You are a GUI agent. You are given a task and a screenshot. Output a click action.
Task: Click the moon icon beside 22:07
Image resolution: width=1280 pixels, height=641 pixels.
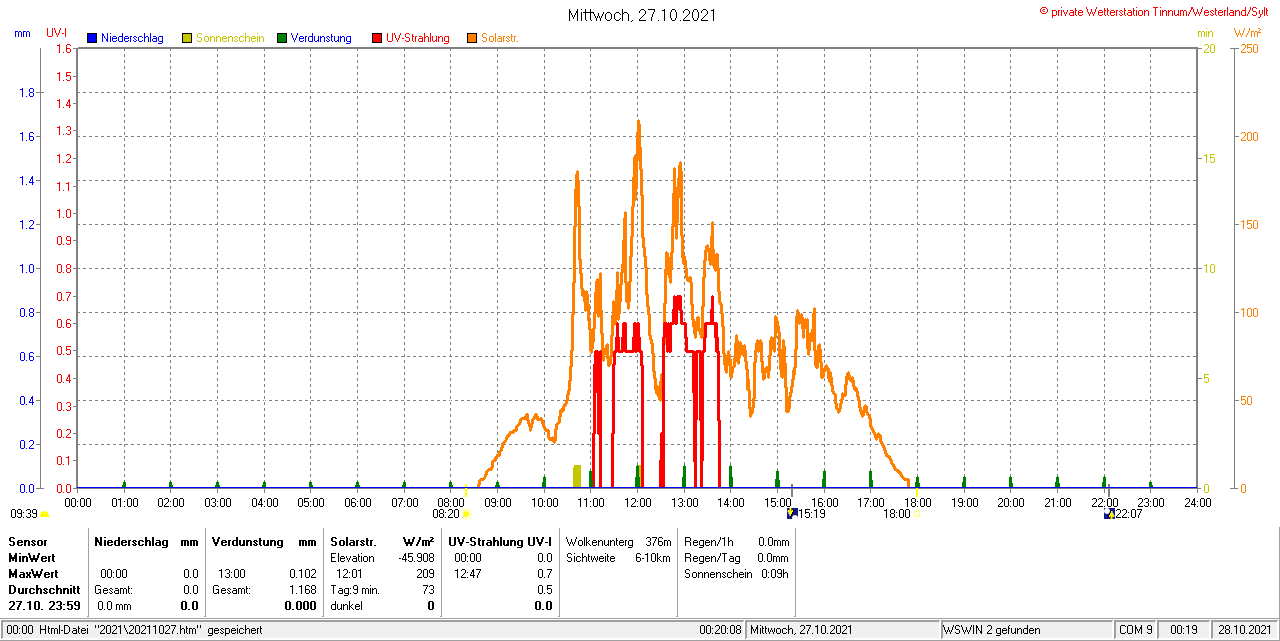coord(1109,514)
